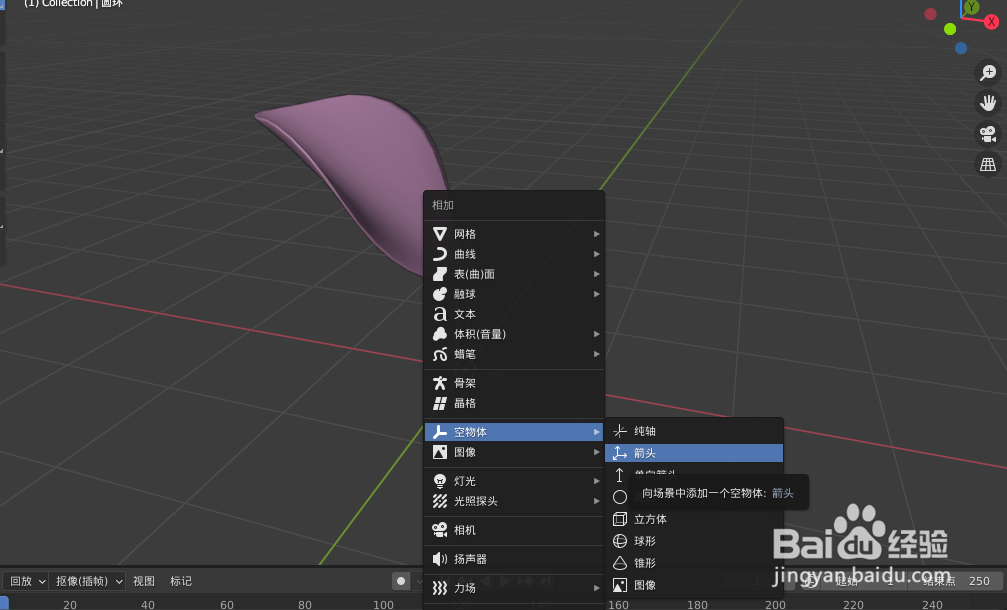Activate the Pan hand icon
Viewport: 1007px width, 610px height.
tap(988, 102)
